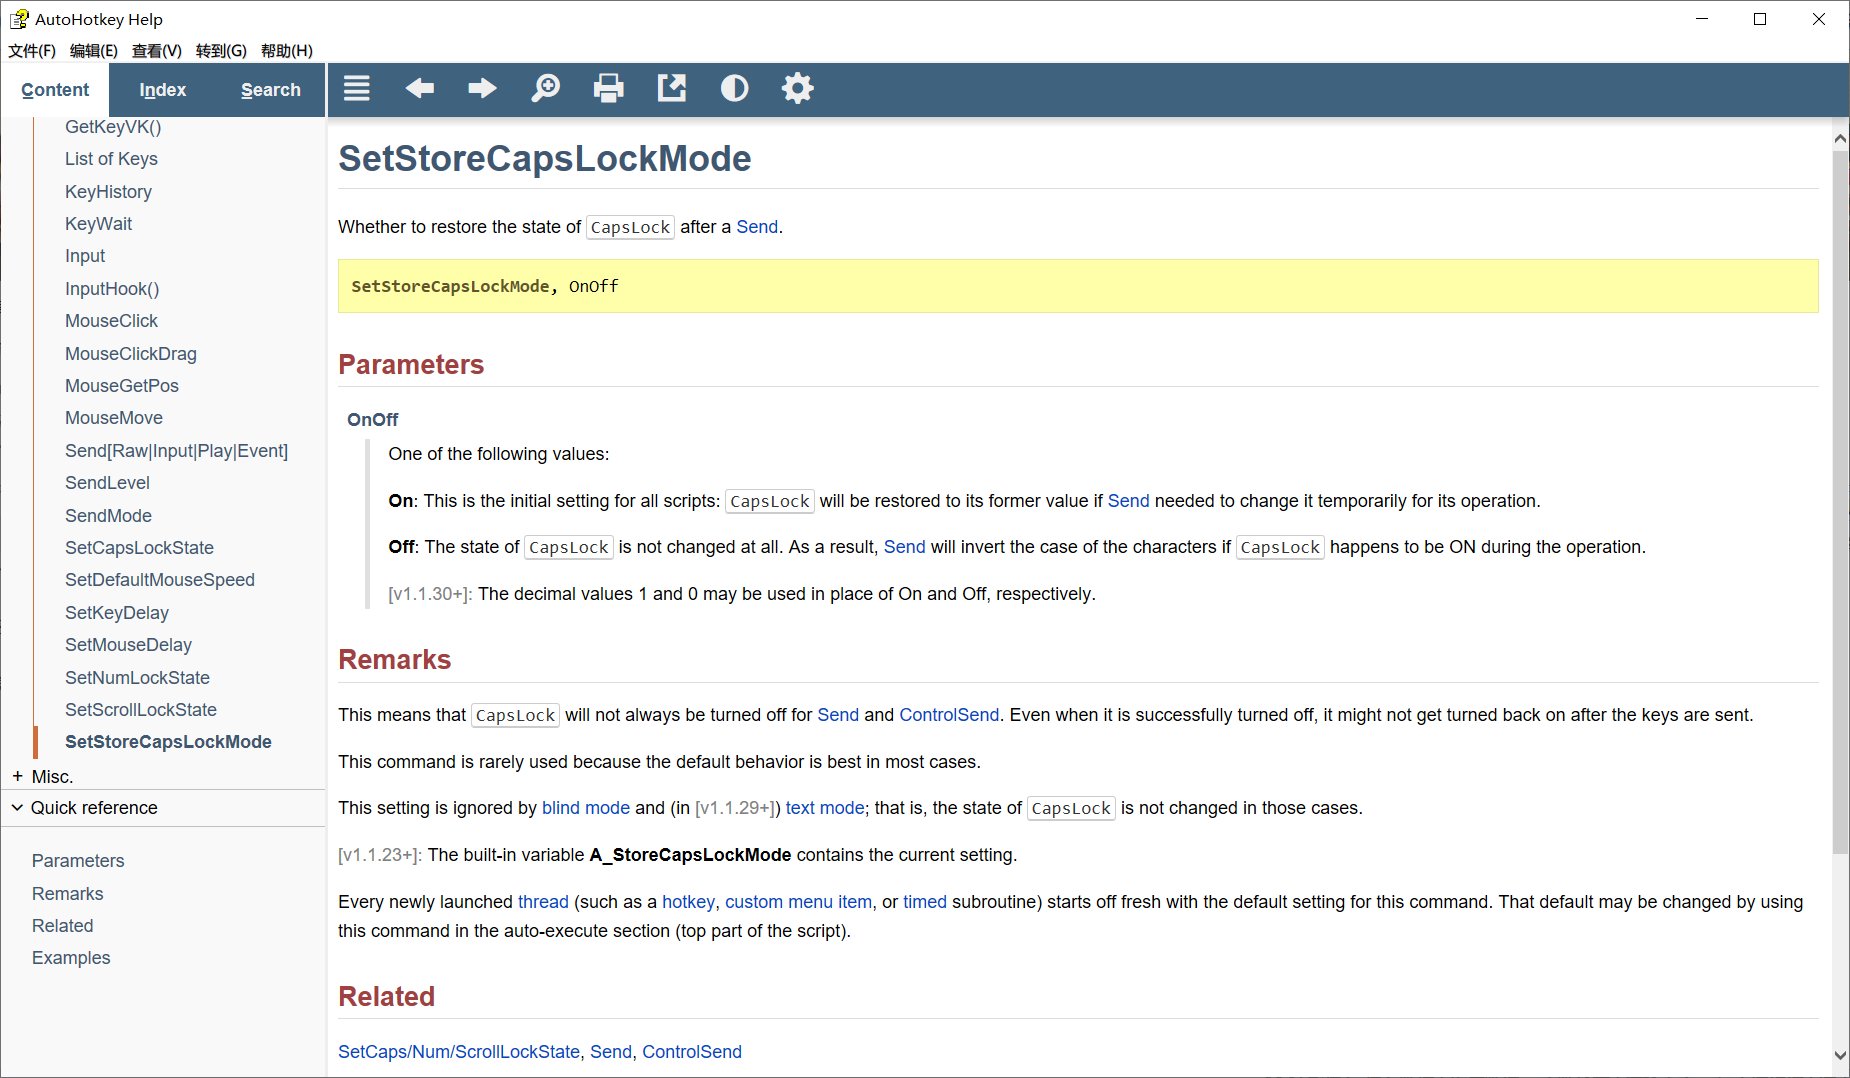This screenshot has width=1850, height=1078.
Task: Open SetNumLockState topic
Action: (137, 678)
